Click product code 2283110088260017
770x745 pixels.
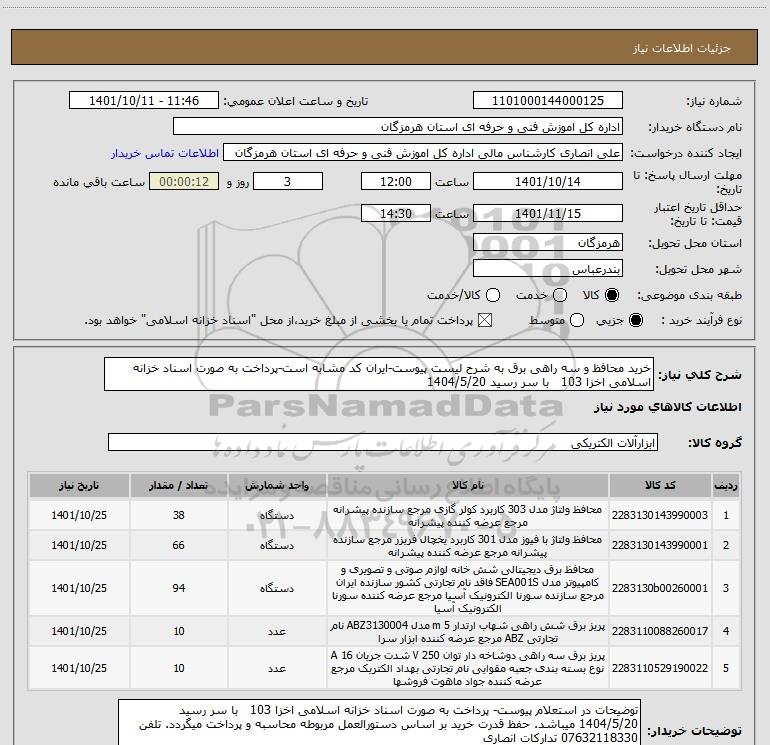tap(660, 631)
